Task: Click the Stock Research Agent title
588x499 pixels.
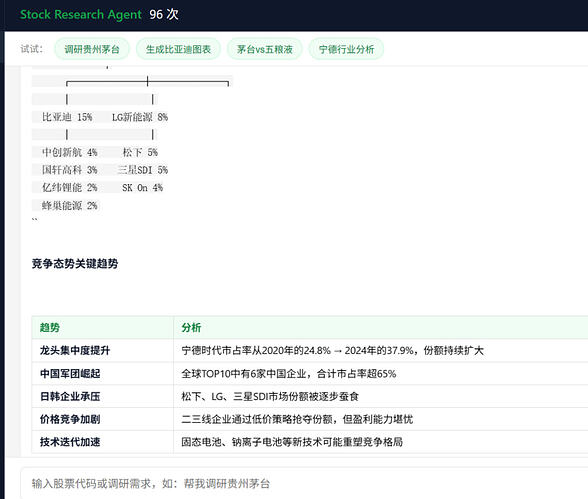Action: [x=81, y=15]
